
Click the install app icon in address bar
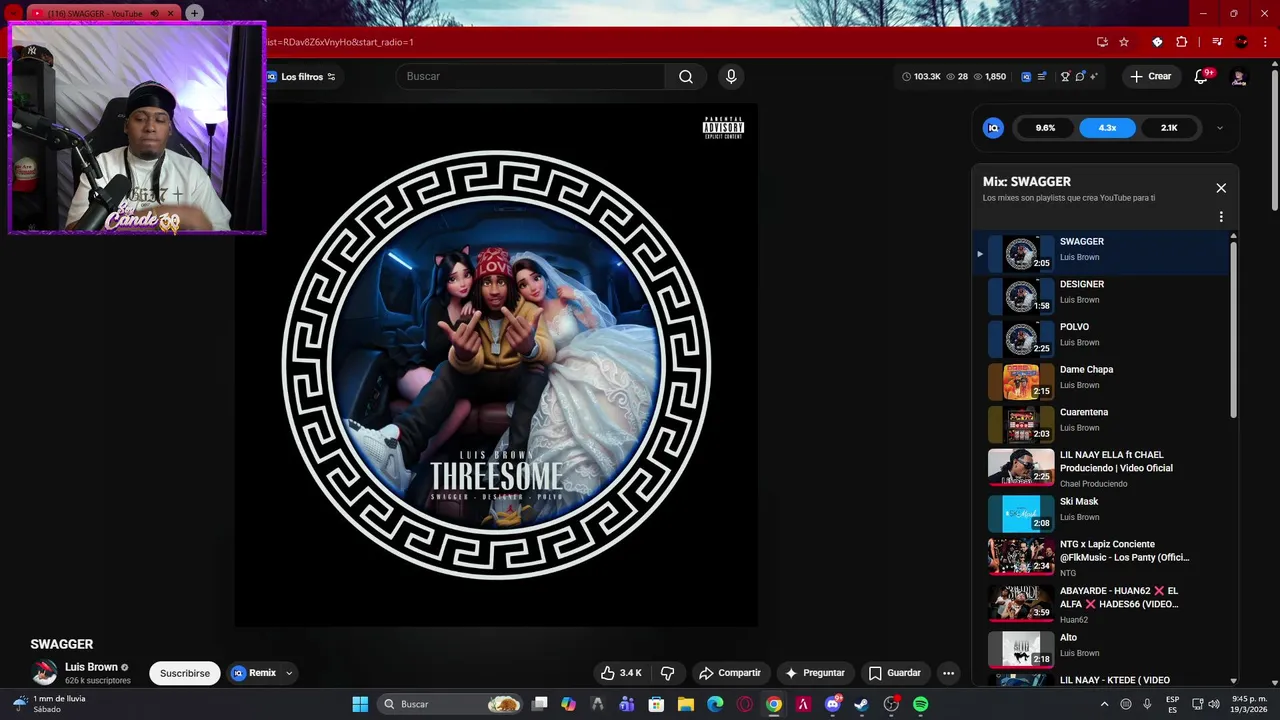[1102, 42]
